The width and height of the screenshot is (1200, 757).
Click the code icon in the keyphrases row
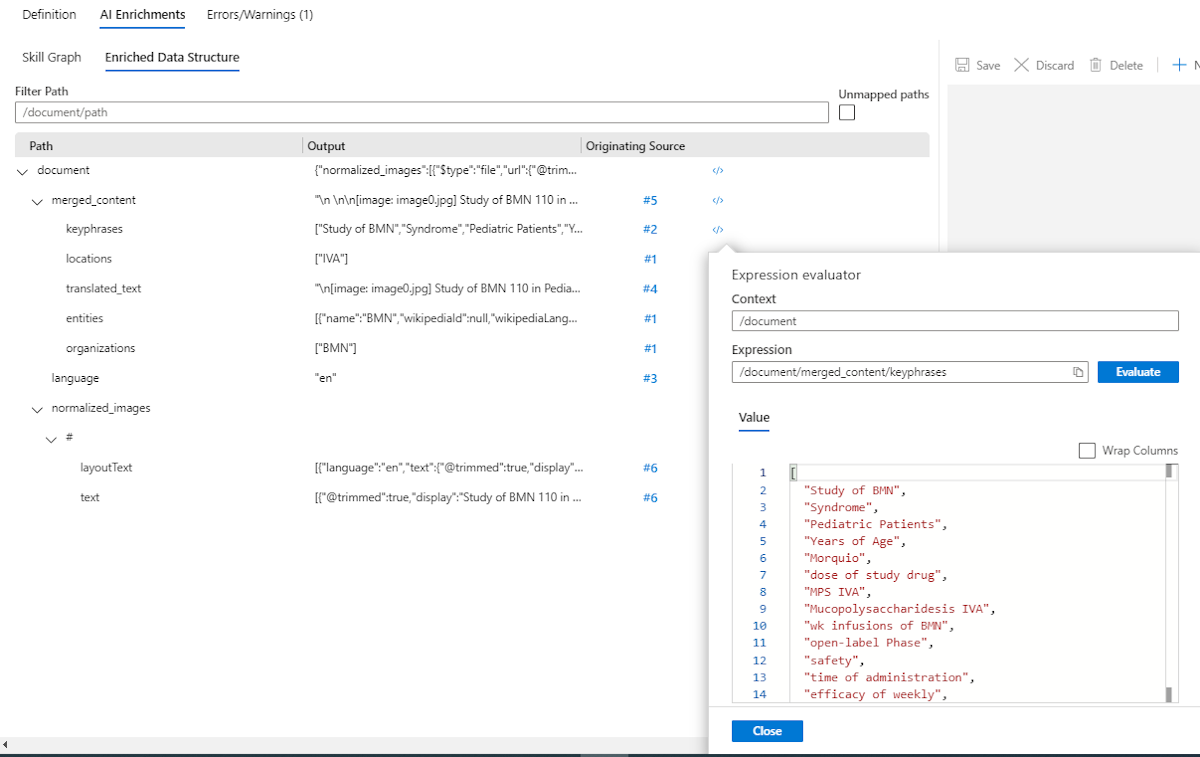[x=717, y=230]
